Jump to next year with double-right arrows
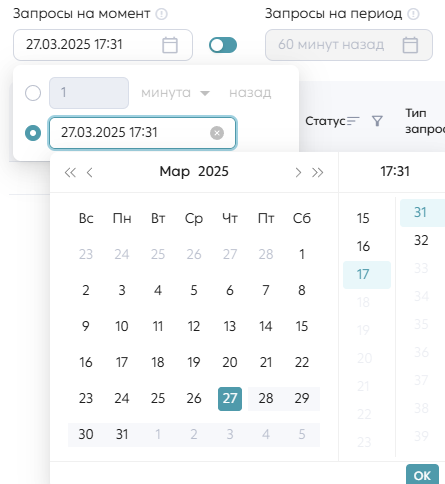The image size is (445, 484). pos(318,172)
